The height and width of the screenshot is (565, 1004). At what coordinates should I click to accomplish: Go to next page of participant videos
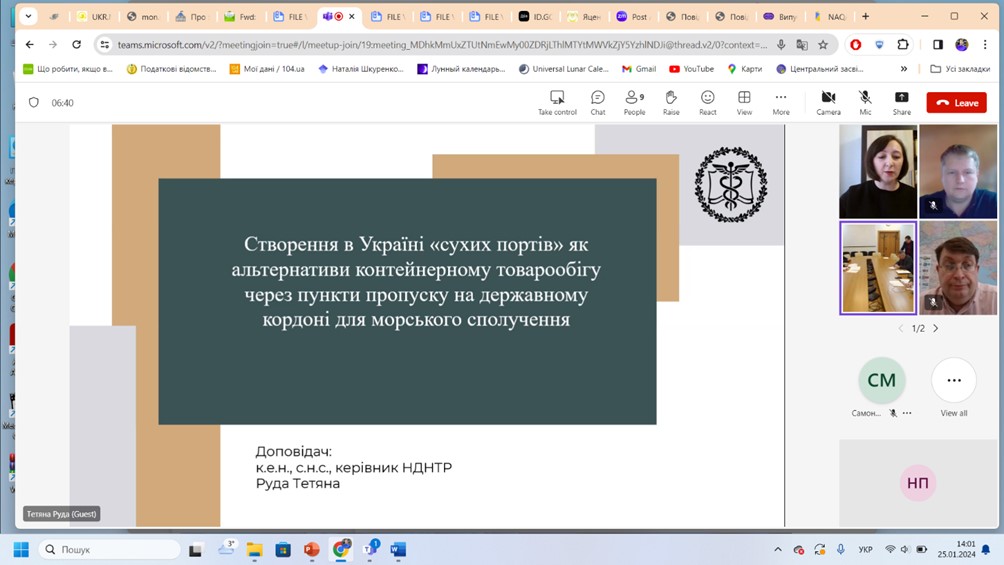coord(935,328)
